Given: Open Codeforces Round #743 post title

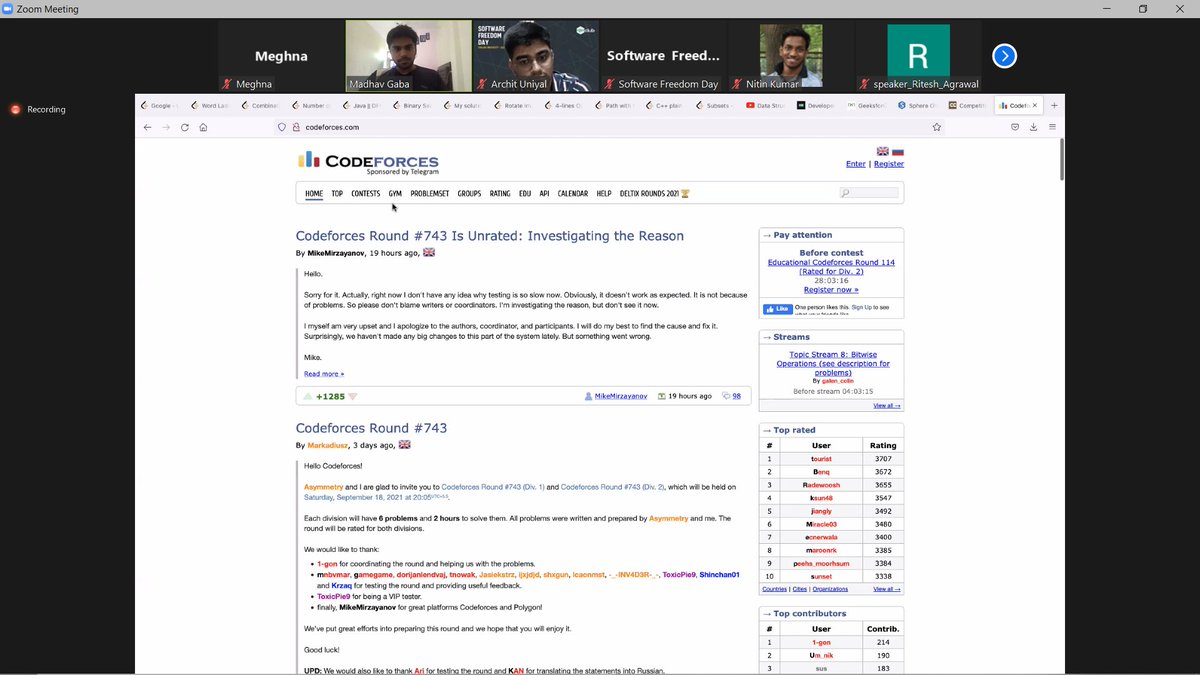Looking at the screenshot, I should pyautogui.click(x=371, y=428).
